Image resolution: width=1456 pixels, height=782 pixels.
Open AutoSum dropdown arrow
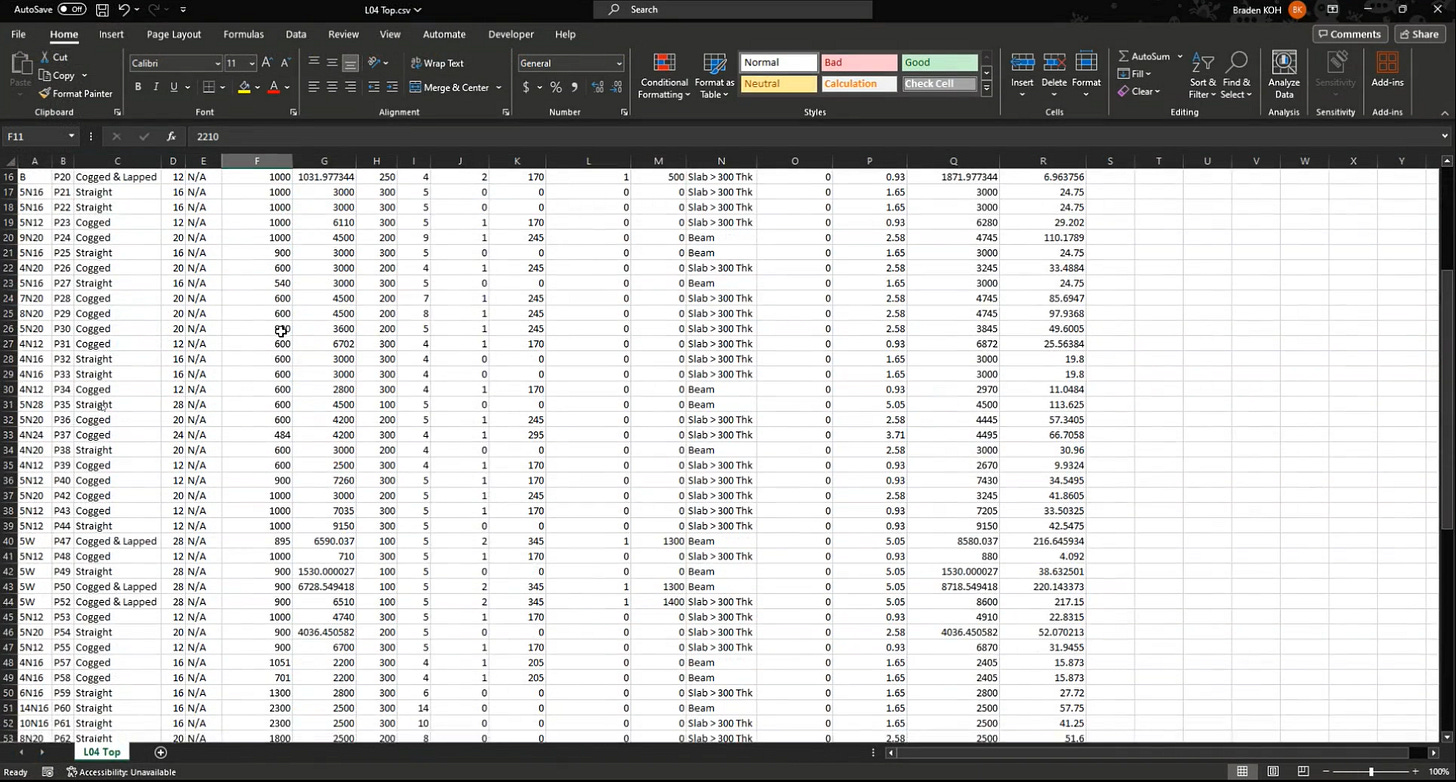click(x=1180, y=56)
